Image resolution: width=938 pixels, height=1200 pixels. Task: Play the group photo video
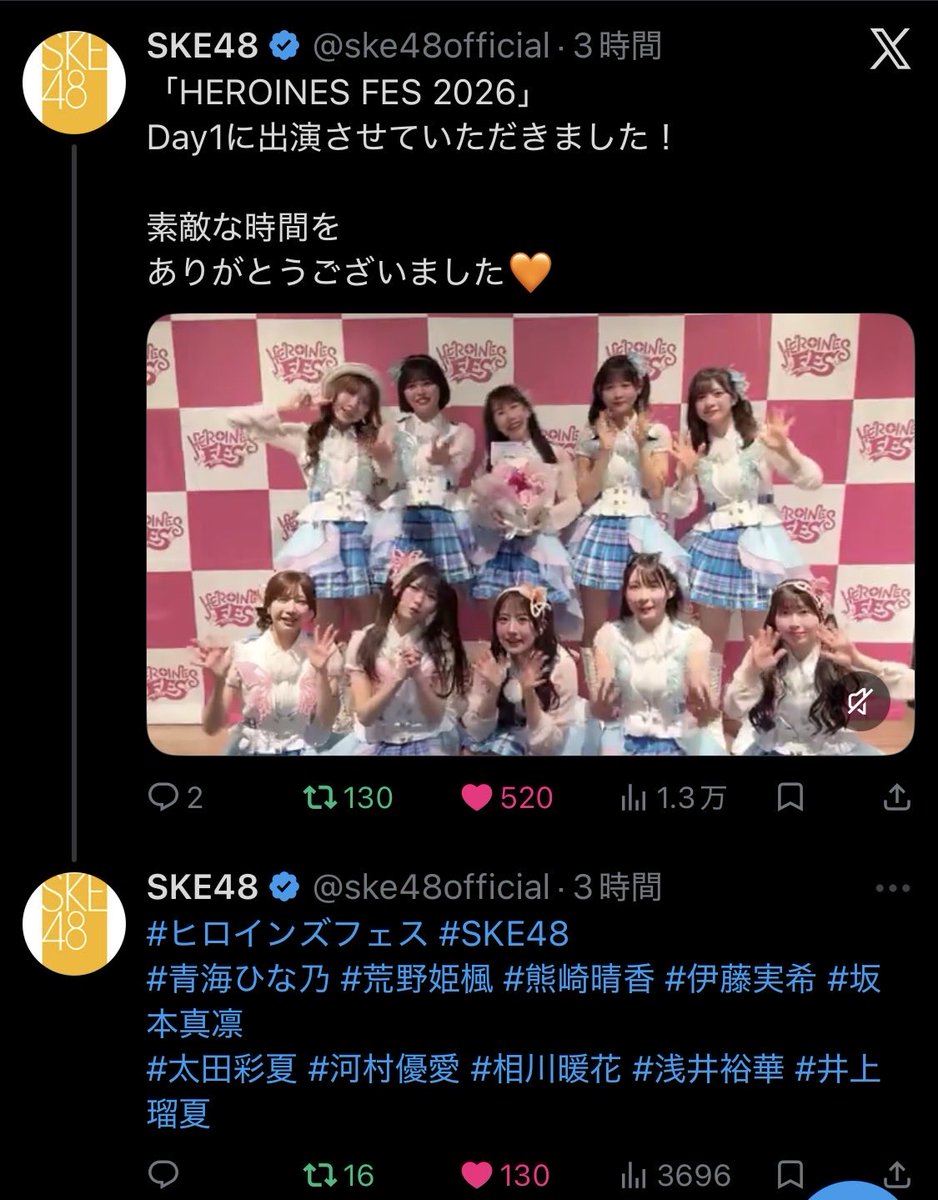click(x=530, y=534)
